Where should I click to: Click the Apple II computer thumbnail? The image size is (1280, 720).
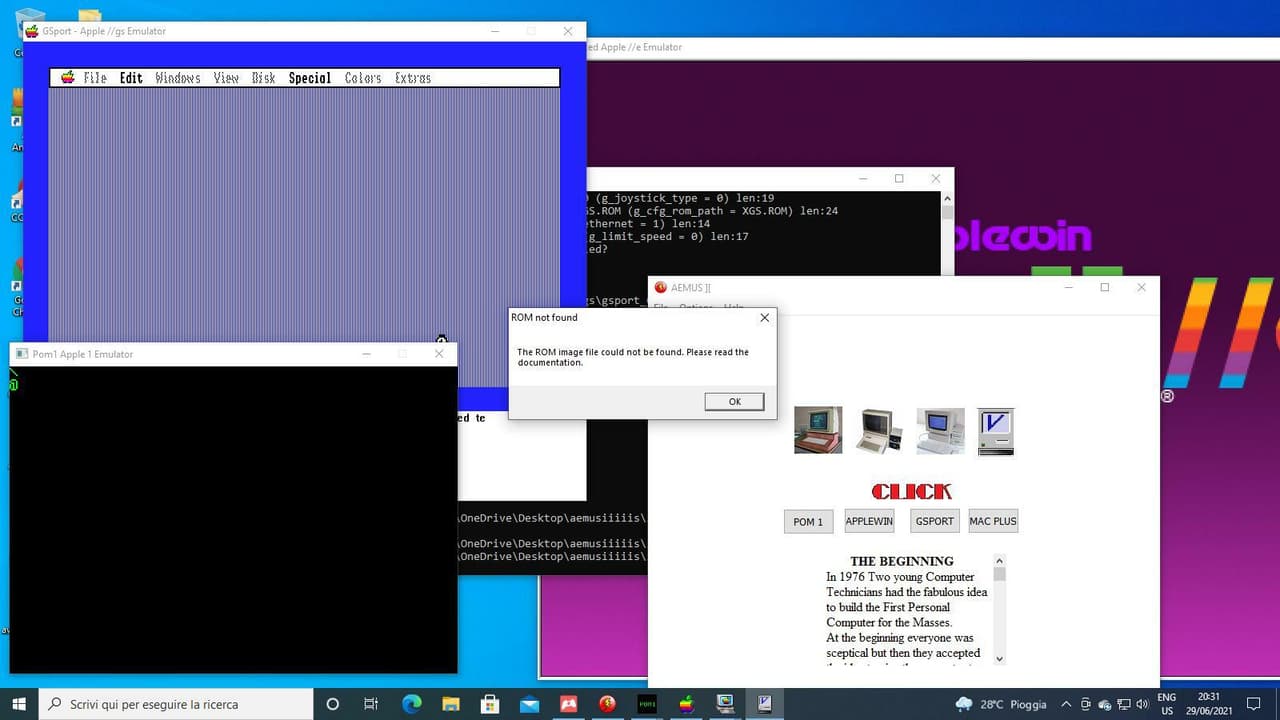[x=880, y=431]
